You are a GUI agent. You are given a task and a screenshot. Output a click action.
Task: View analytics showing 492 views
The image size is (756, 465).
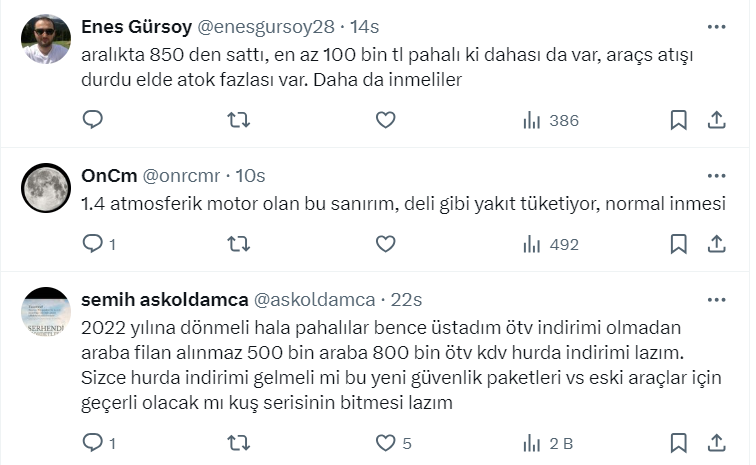(551, 243)
